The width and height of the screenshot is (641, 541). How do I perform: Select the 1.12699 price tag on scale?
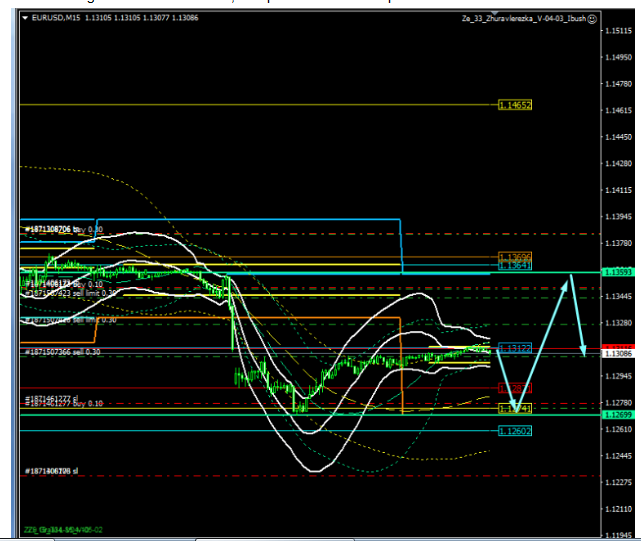616,414
